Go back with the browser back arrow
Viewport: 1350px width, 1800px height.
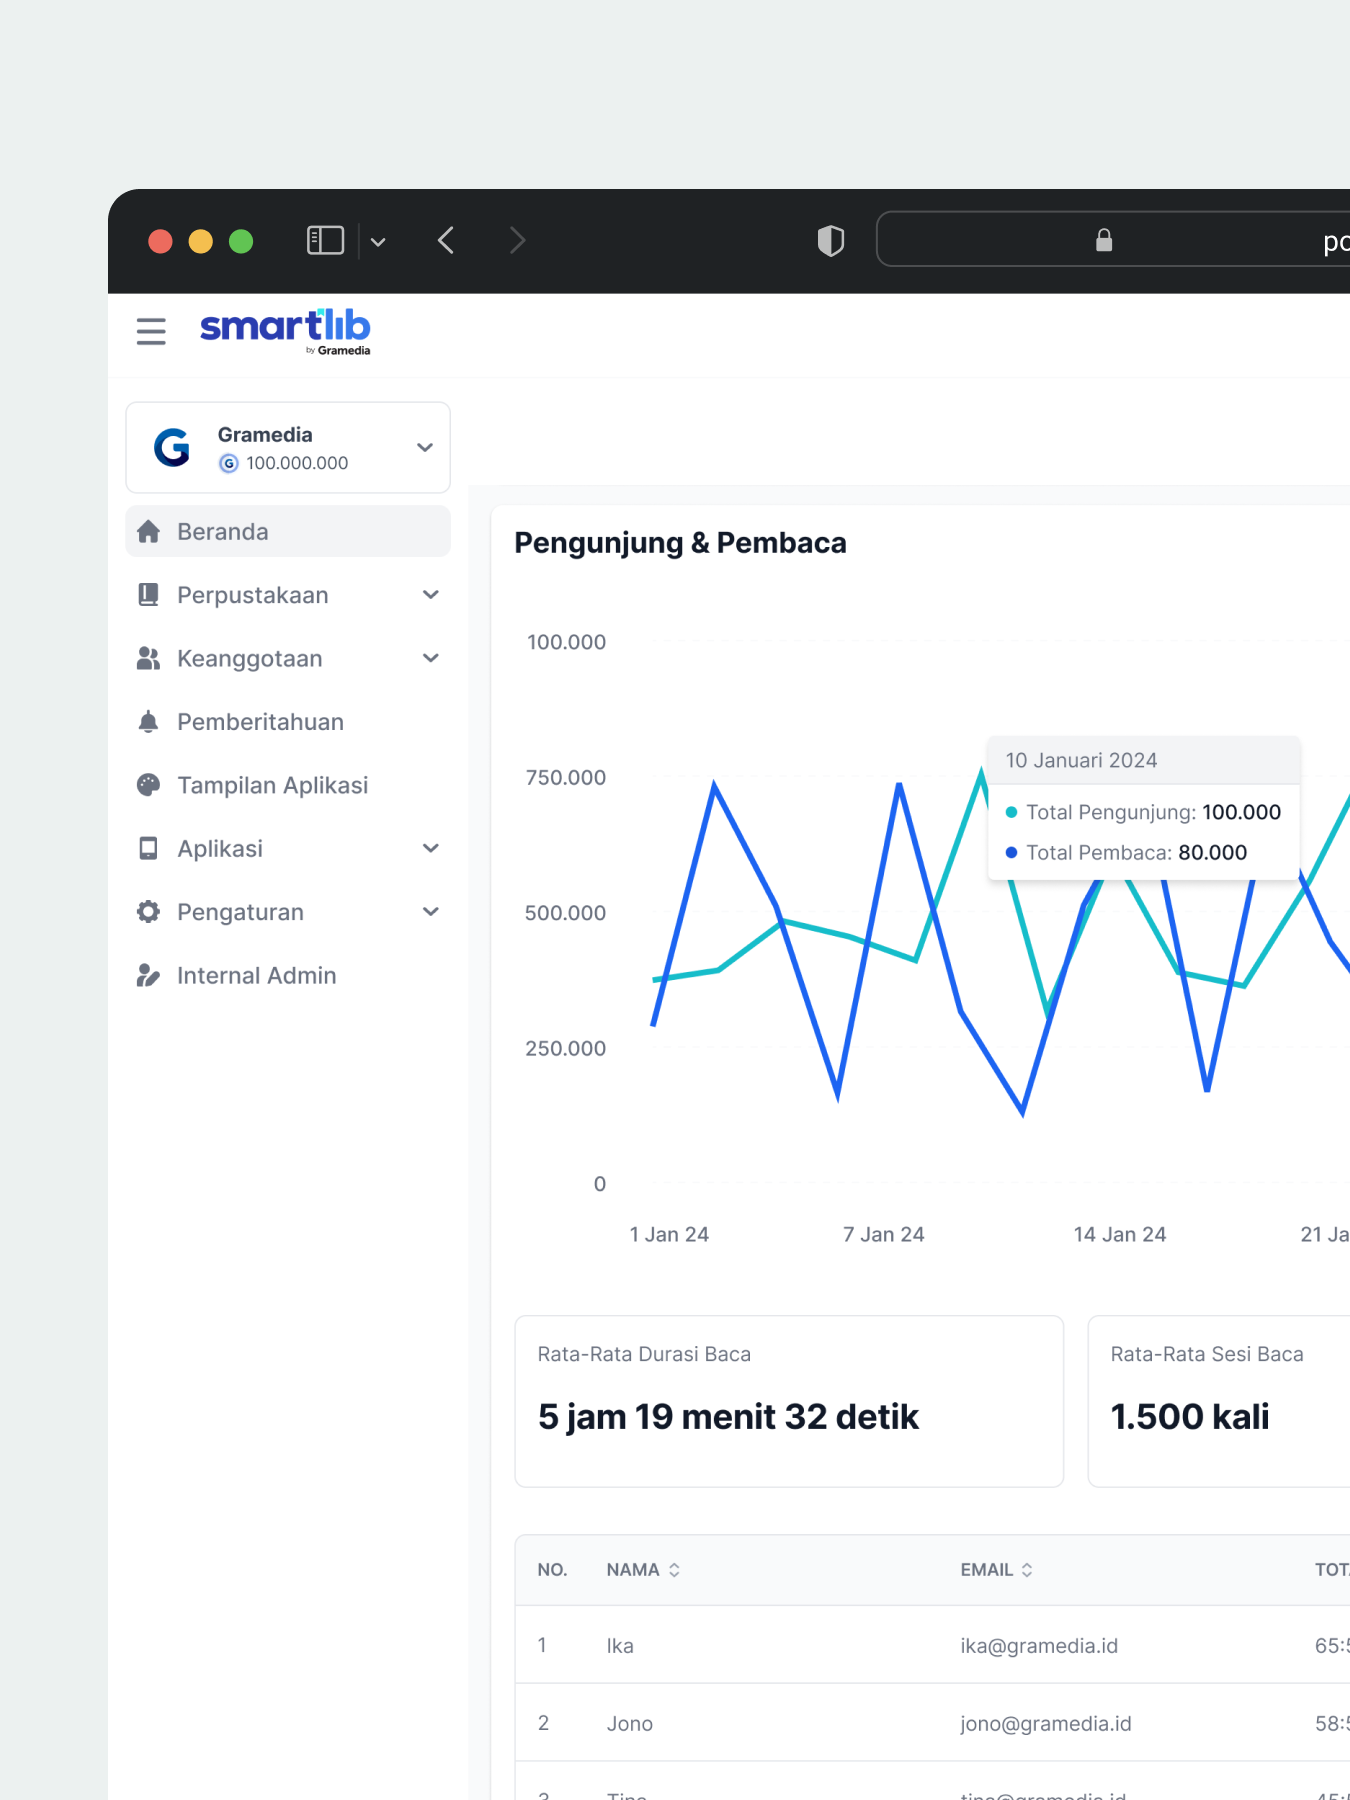tap(446, 241)
